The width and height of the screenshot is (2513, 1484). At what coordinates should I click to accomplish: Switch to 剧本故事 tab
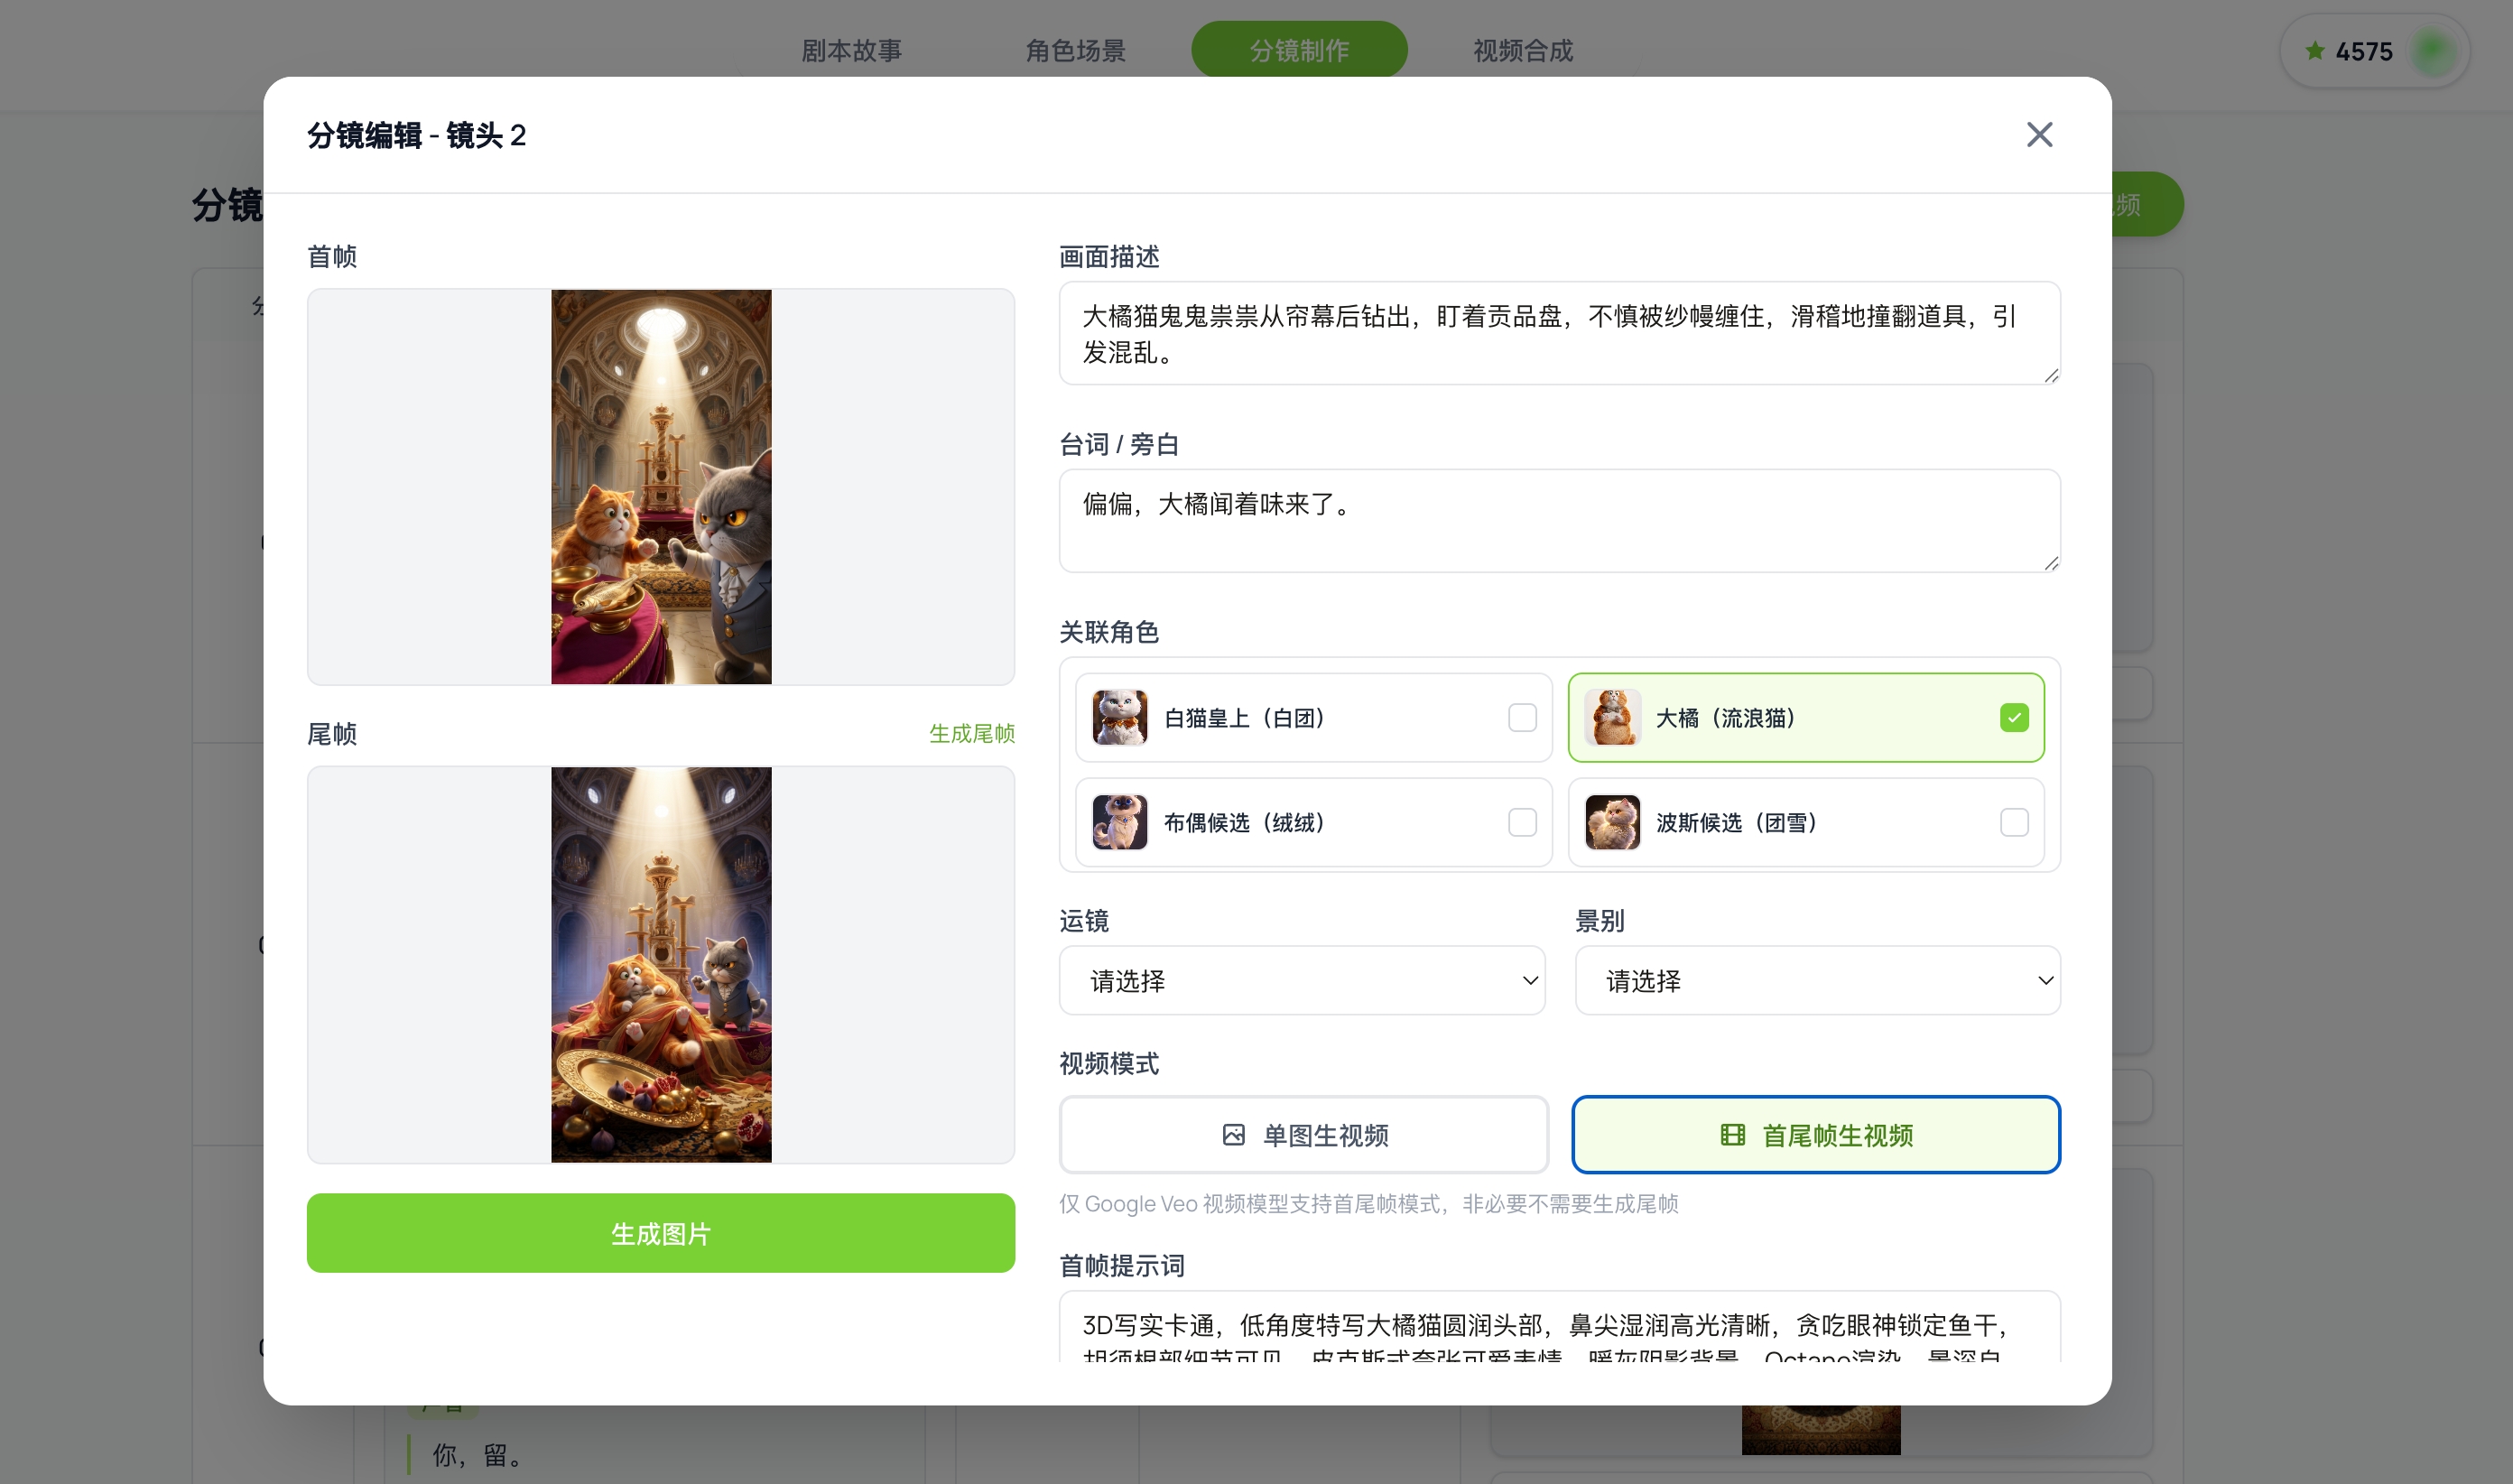851,50
